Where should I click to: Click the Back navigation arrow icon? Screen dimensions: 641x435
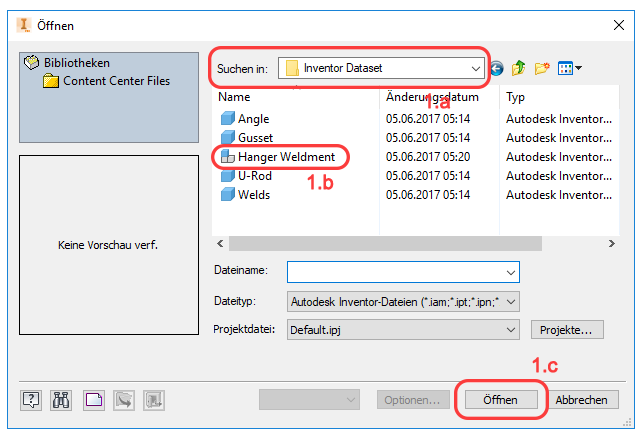[x=497, y=68]
